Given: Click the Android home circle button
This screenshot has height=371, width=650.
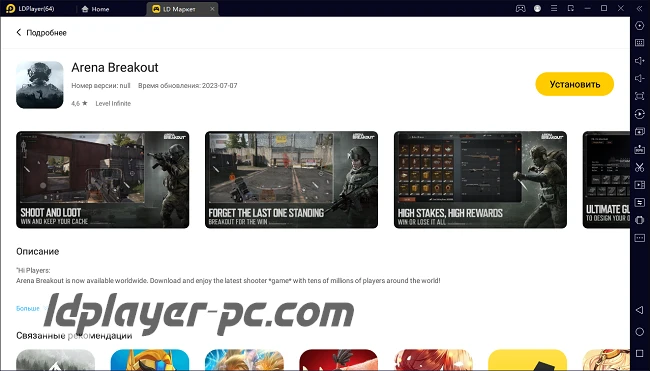Looking at the screenshot, I should (x=640, y=332).
